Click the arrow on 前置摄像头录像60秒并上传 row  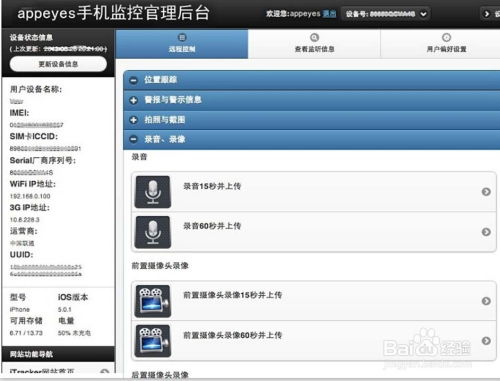[486, 341]
